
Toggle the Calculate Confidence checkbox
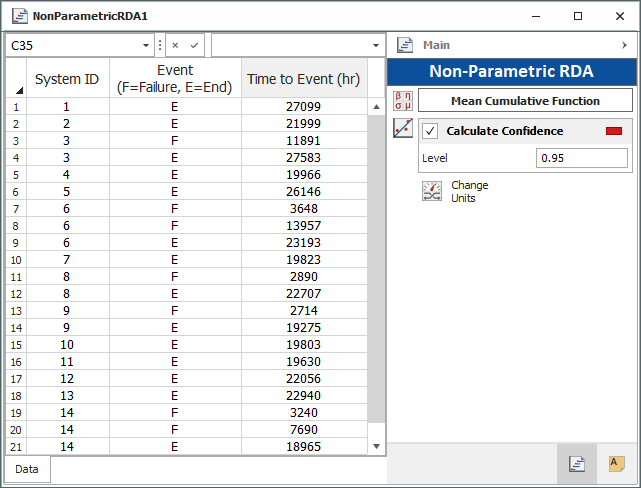pyautogui.click(x=430, y=131)
